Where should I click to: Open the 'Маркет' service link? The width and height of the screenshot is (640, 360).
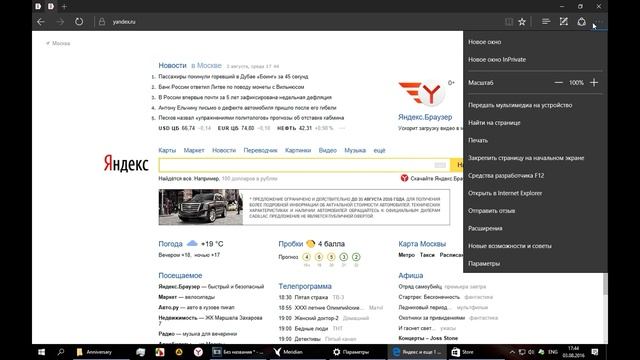(x=194, y=150)
